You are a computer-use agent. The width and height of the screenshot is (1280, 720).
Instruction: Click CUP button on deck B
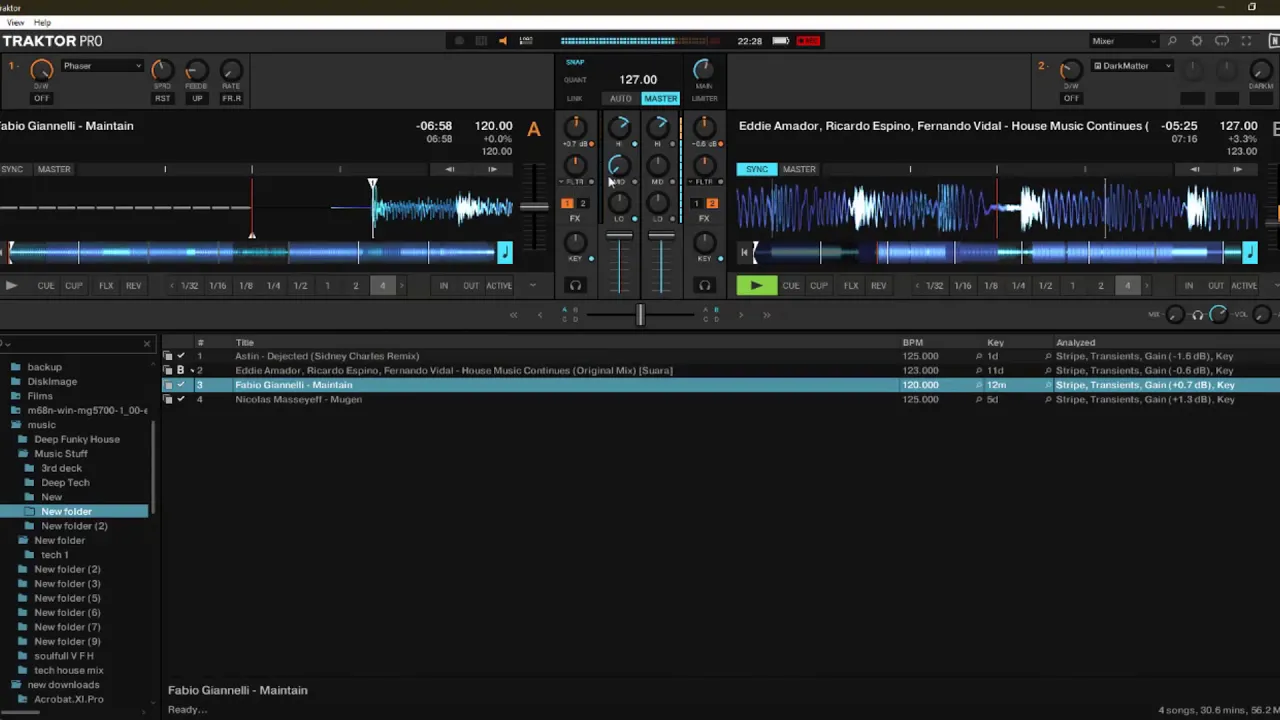pos(818,286)
